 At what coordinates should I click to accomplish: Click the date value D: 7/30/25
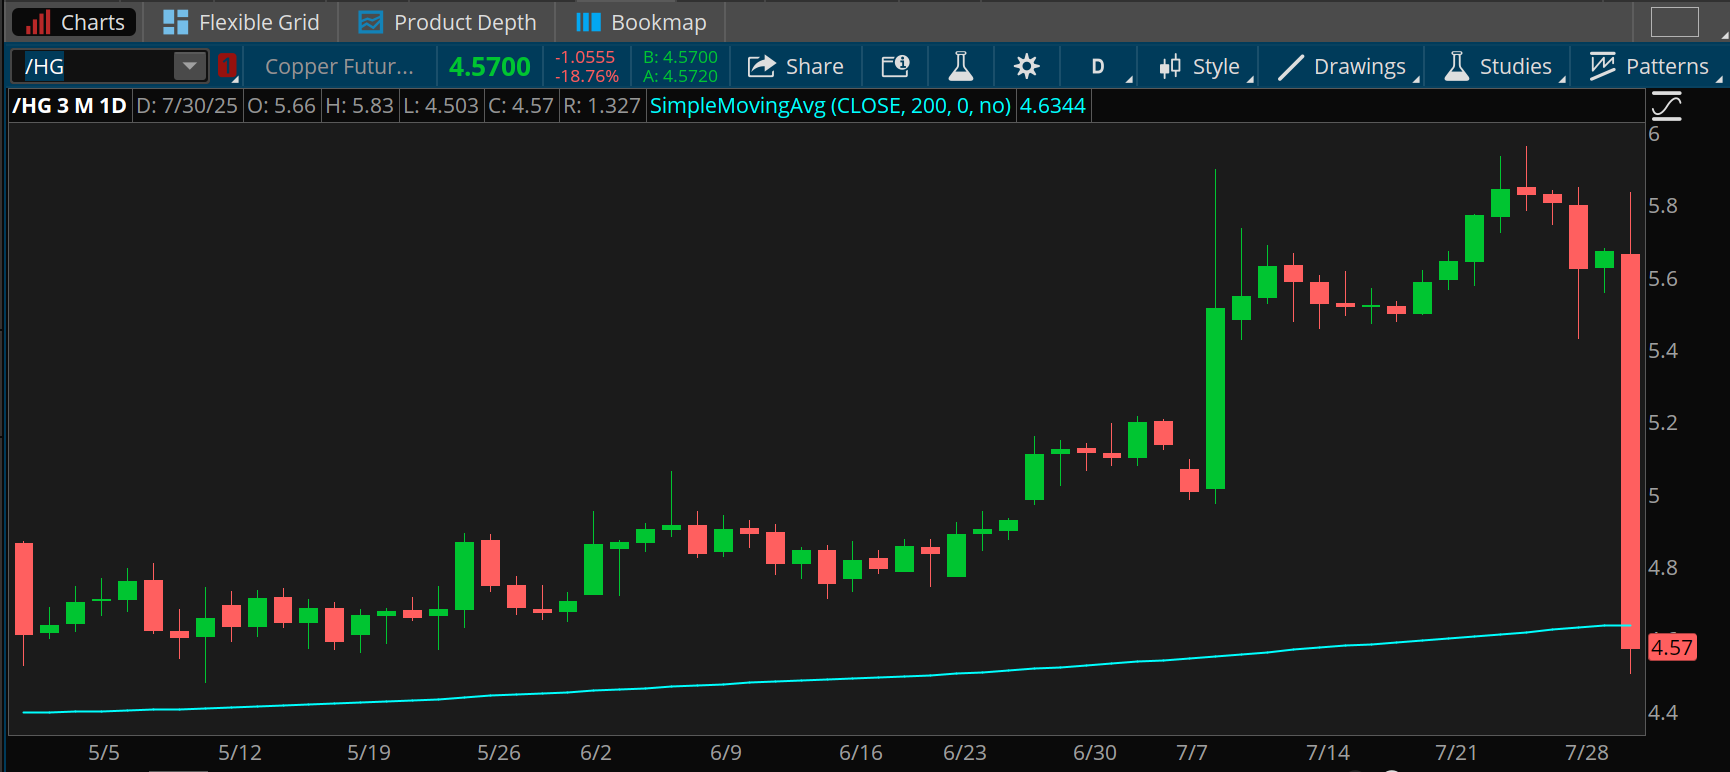[x=187, y=106]
